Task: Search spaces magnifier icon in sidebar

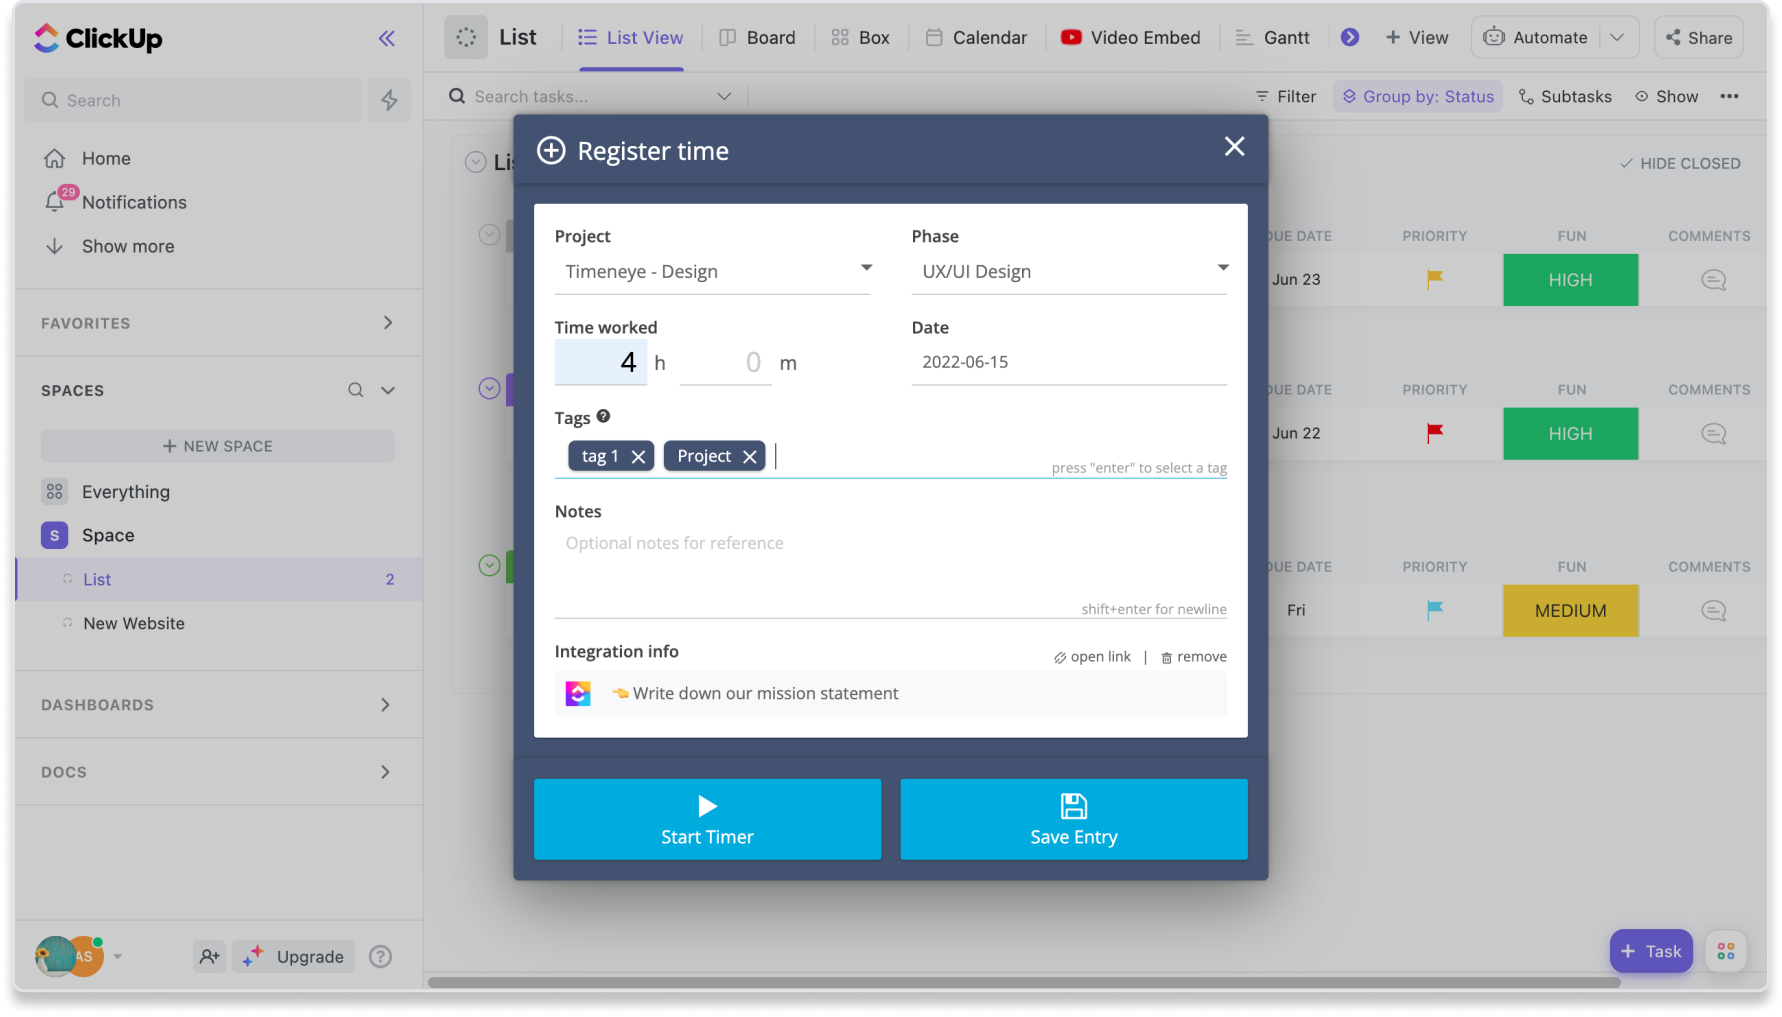Action: 355,390
